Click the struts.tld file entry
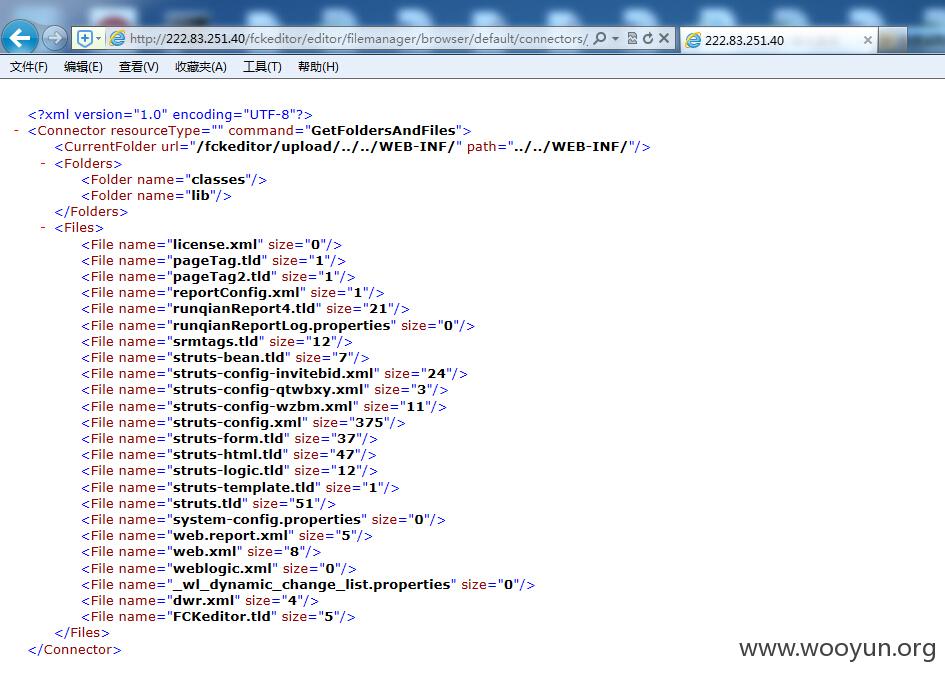Image resolution: width=945 pixels, height=677 pixels. 209,504
